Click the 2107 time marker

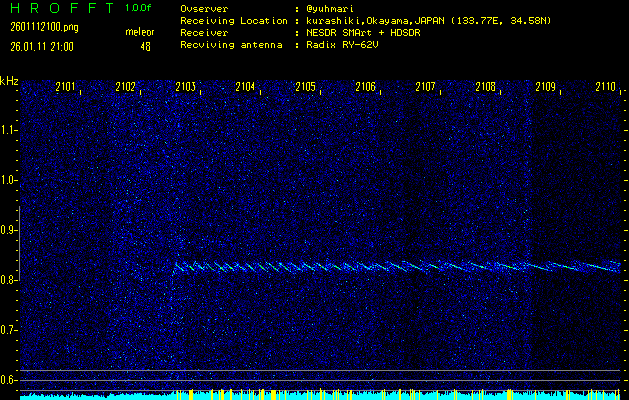426,88
